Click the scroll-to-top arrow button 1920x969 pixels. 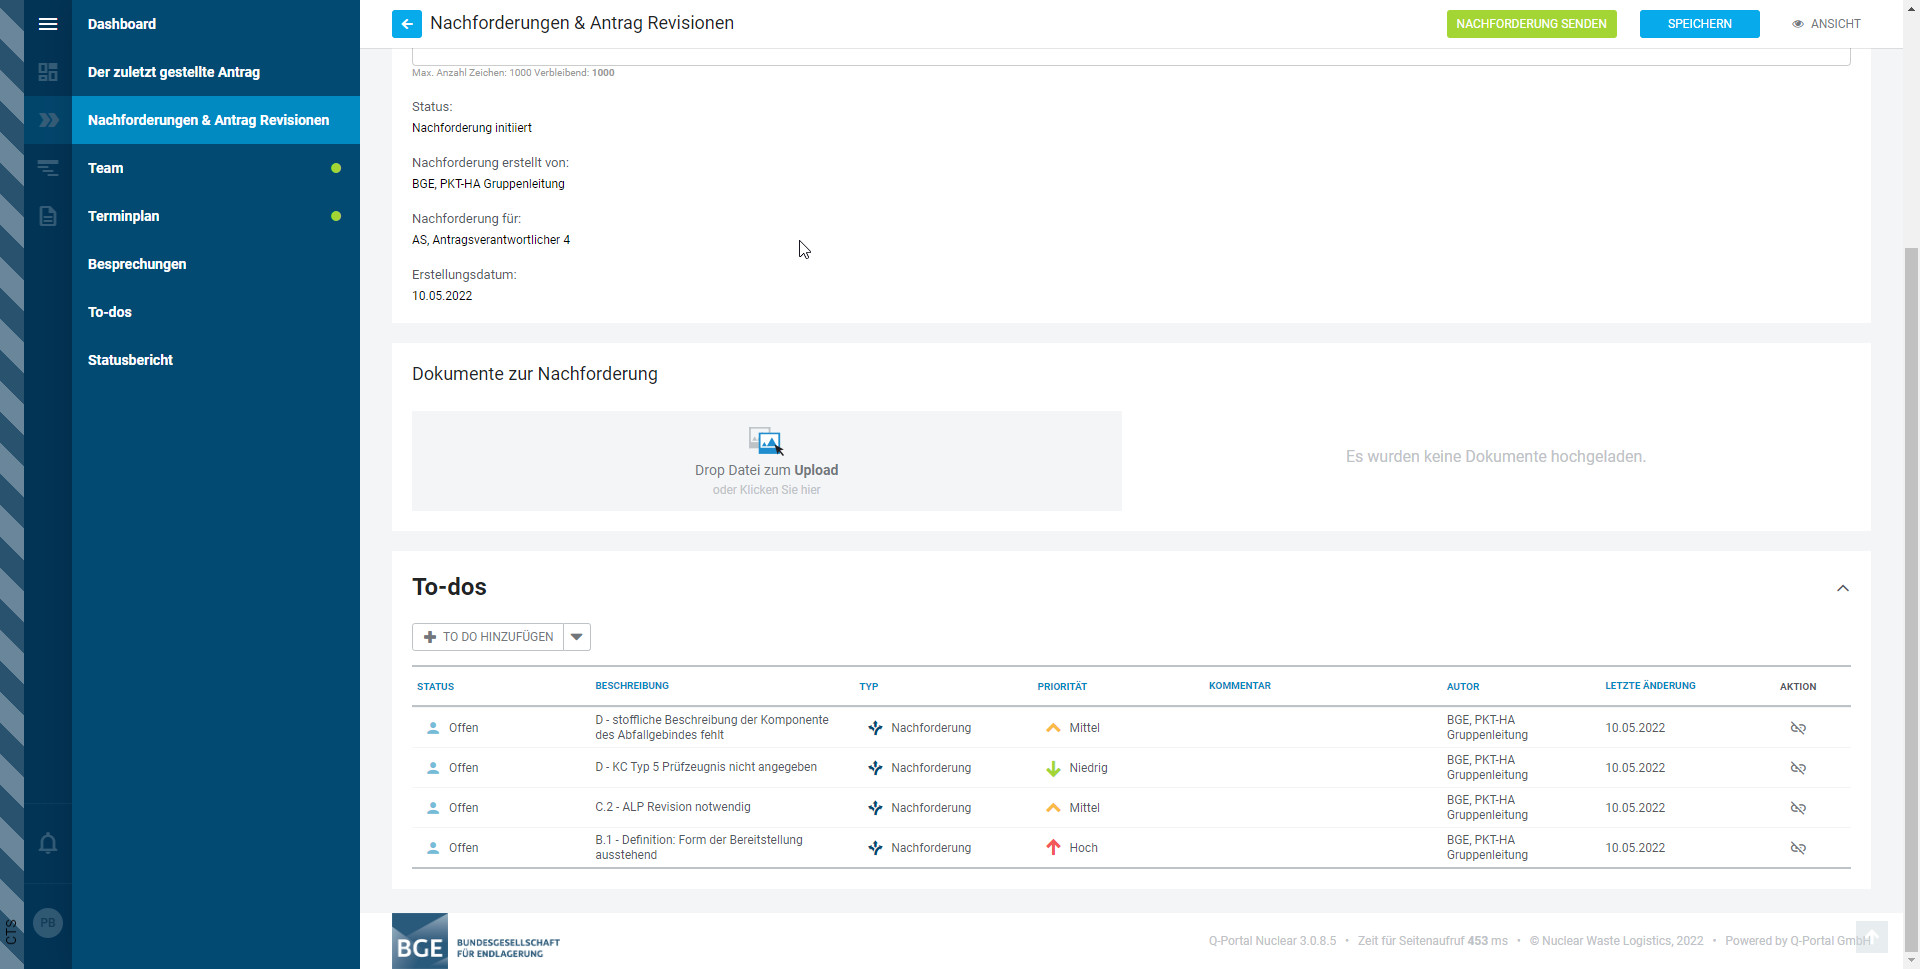pyautogui.click(x=1871, y=937)
